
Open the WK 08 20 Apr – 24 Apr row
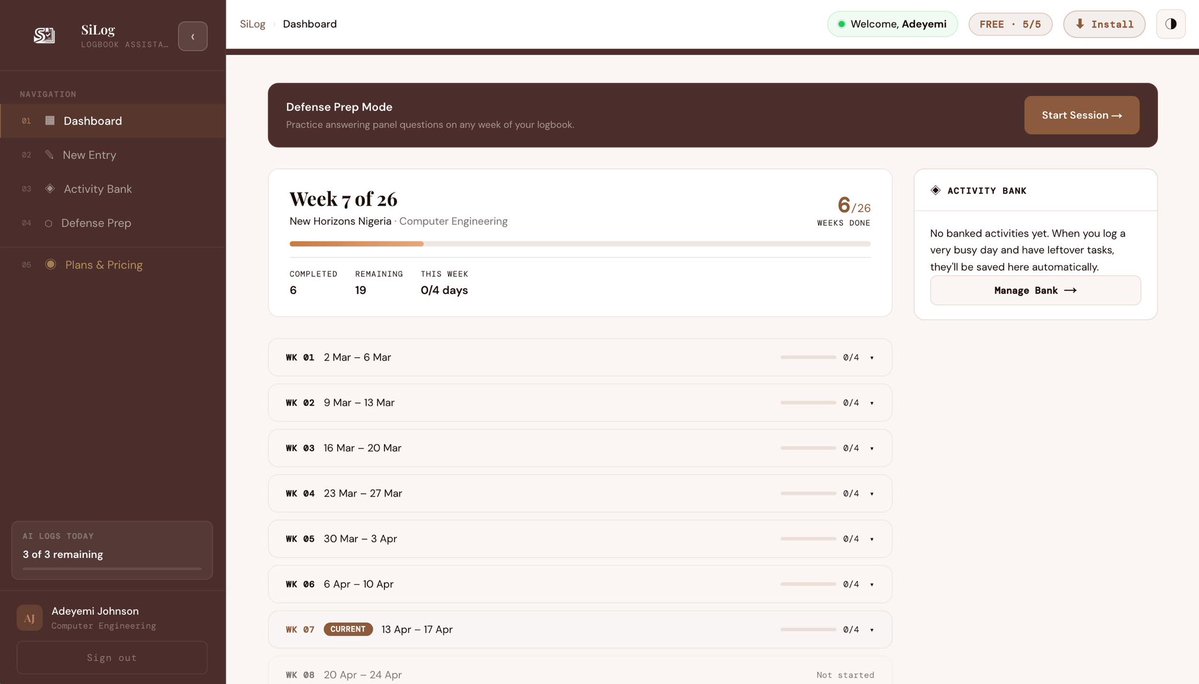click(x=580, y=671)
